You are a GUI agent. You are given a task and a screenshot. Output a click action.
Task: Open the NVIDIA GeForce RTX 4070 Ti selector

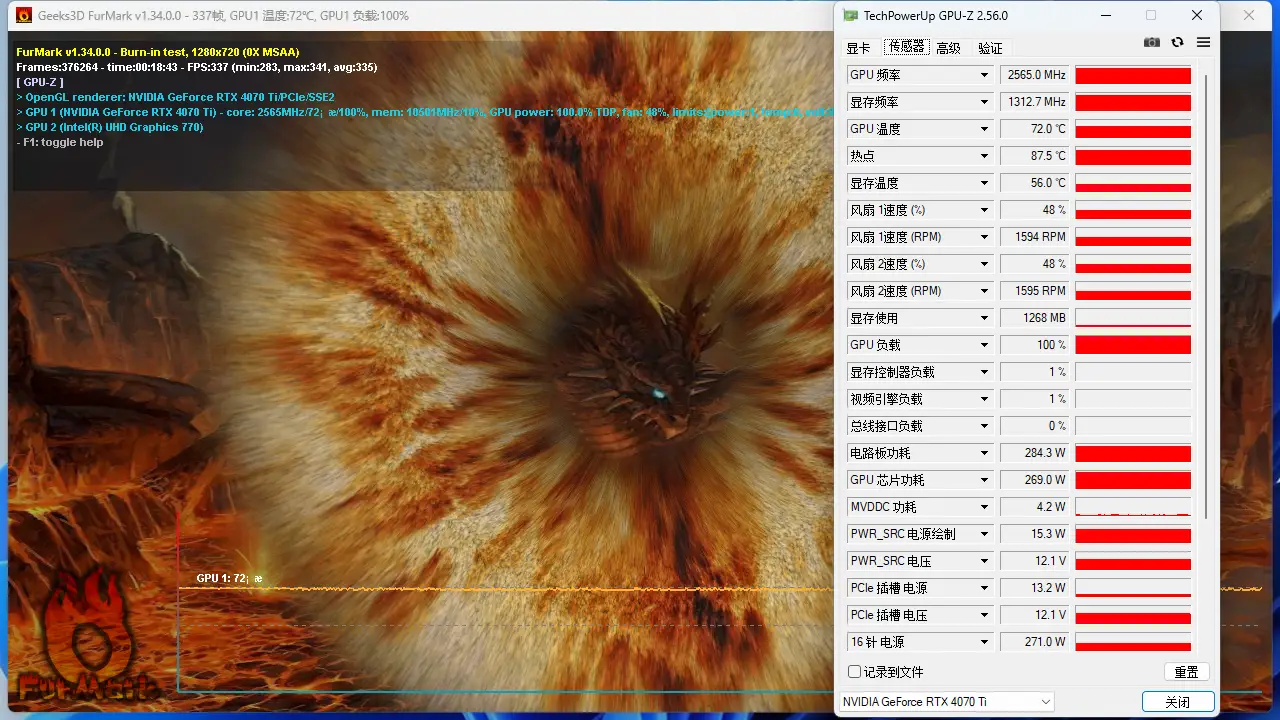pyautogui.click(x=946, y=702)
